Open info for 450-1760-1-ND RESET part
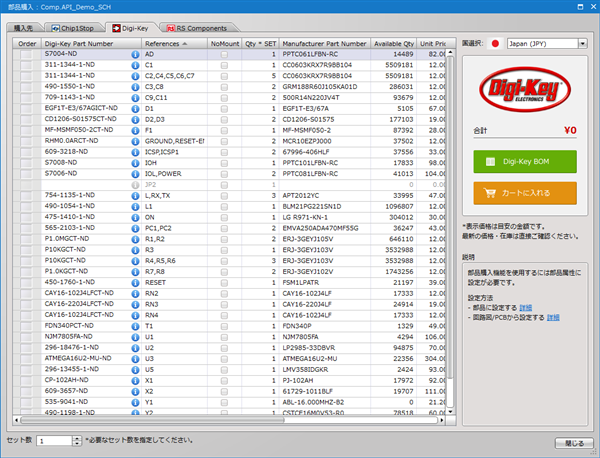 pyautogui.click(x=135, y=283)
